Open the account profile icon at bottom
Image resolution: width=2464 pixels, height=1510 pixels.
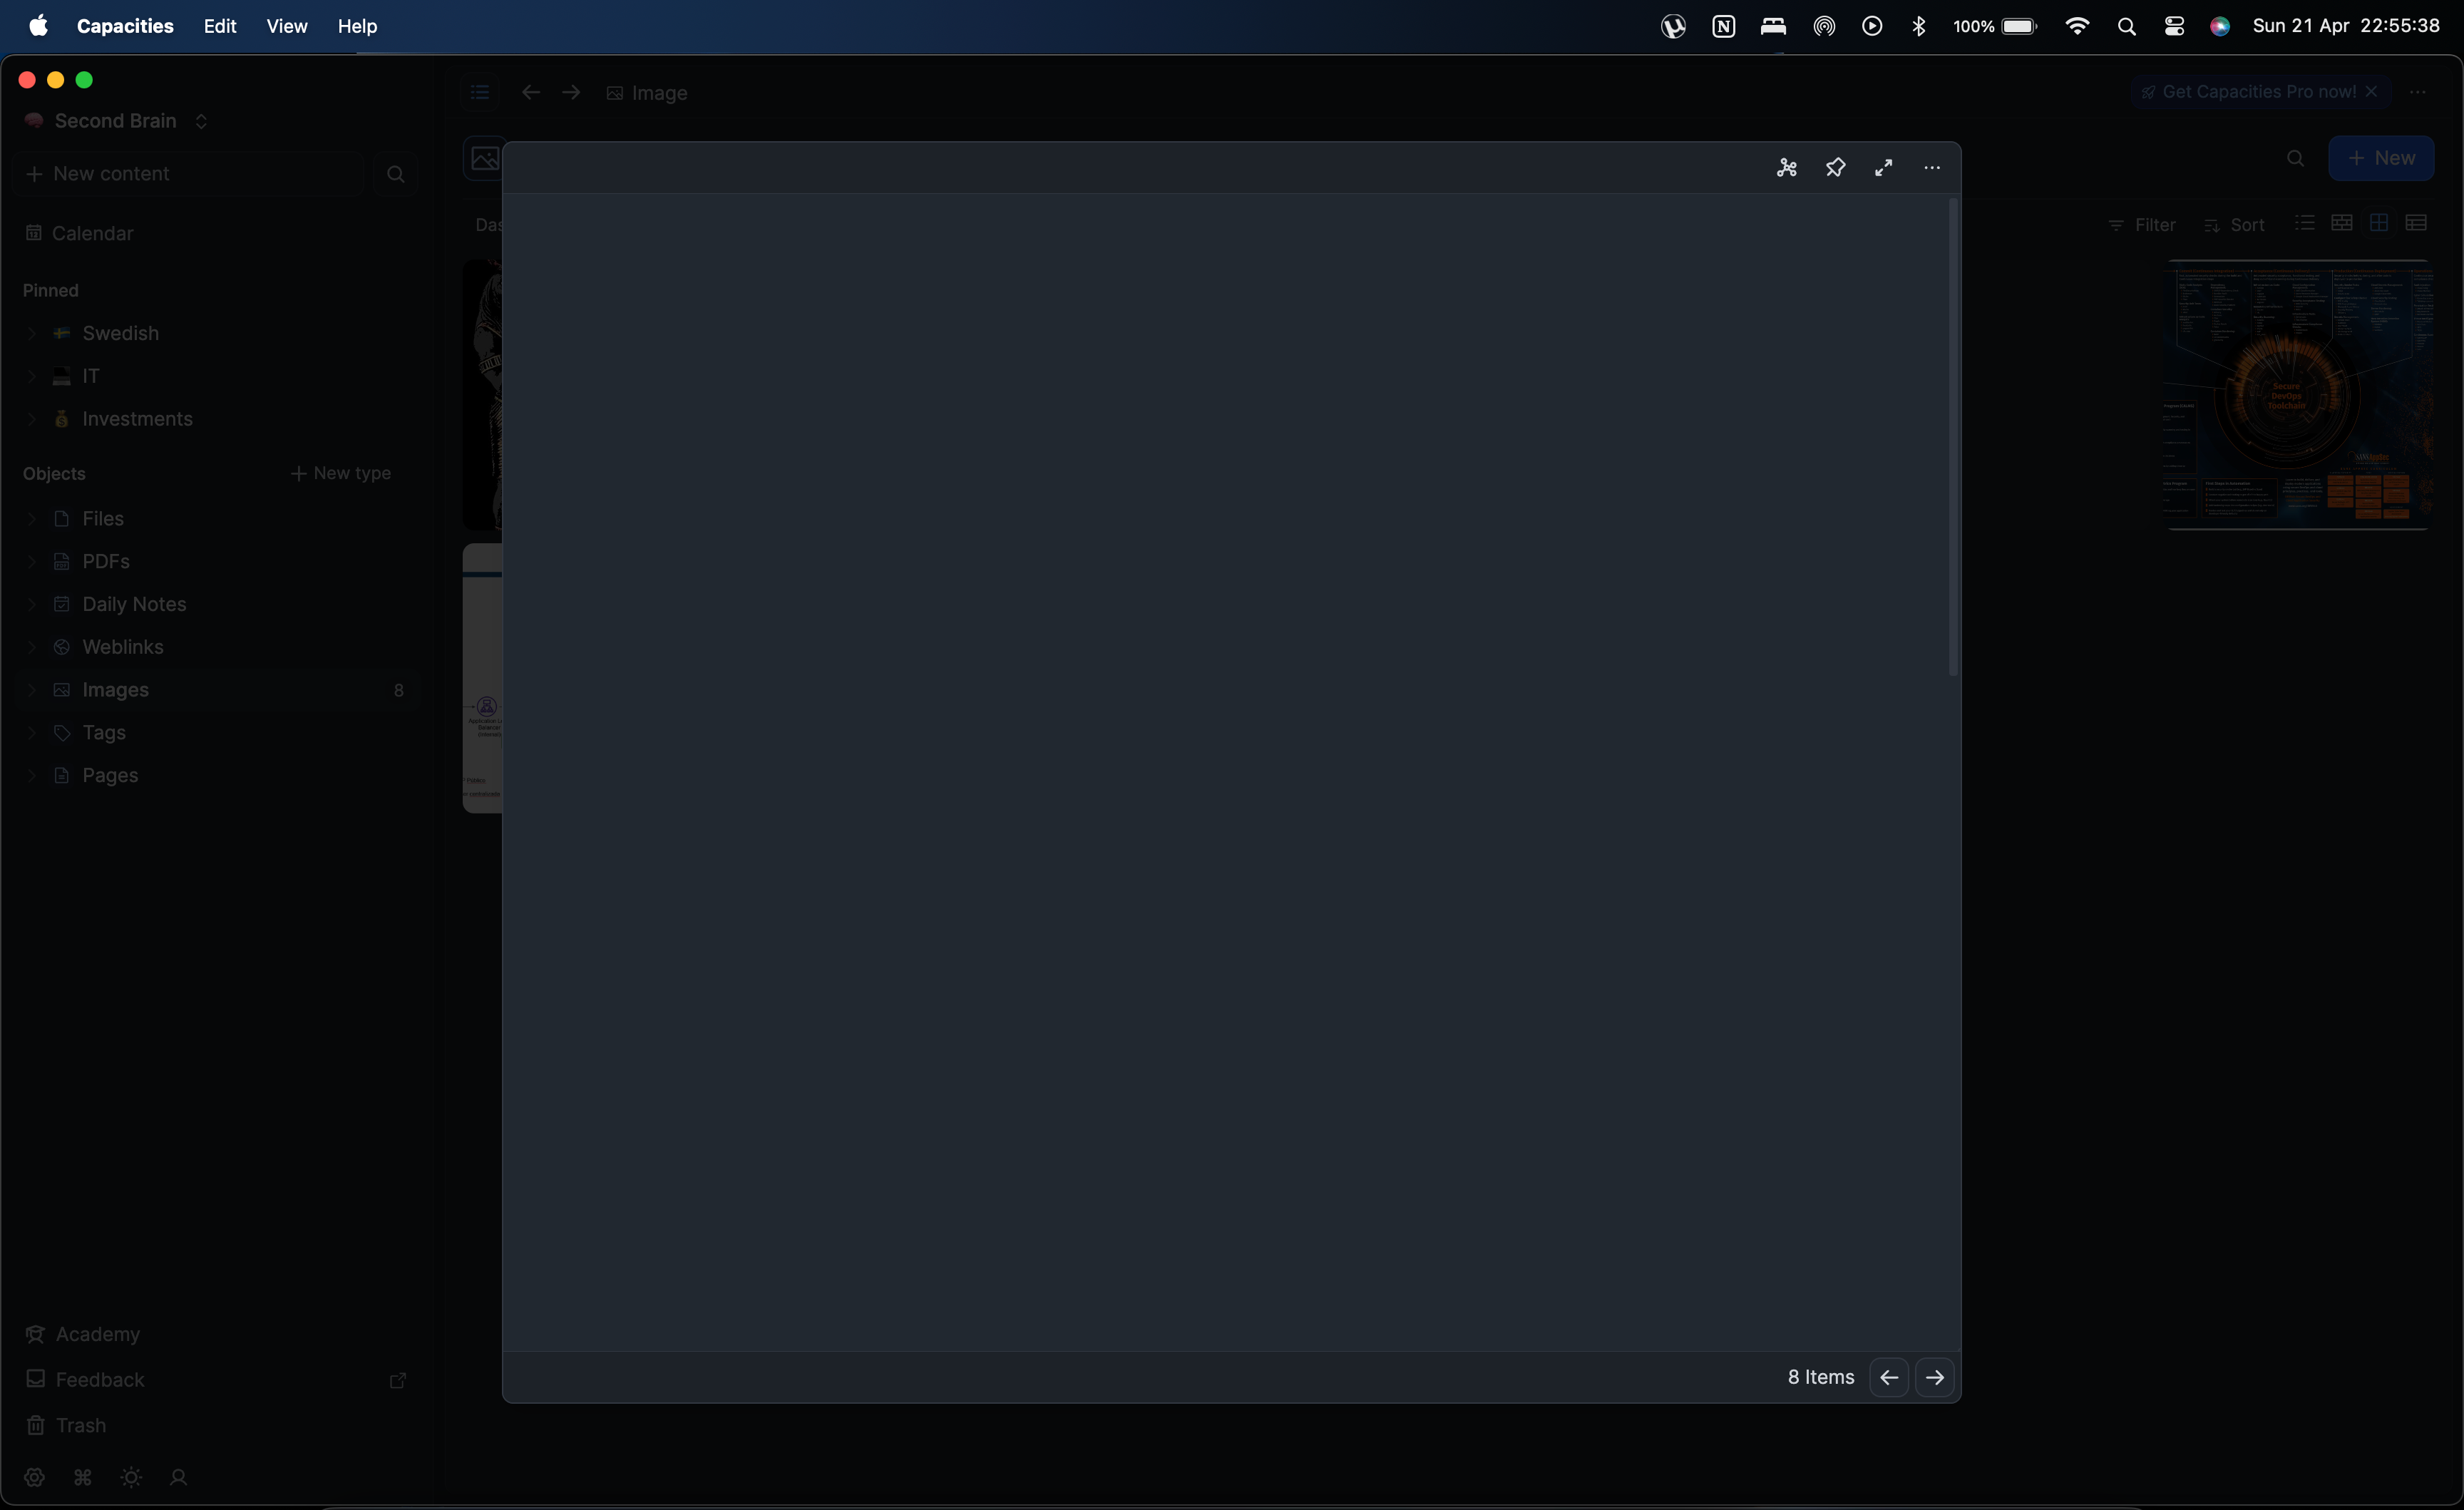click(x=179, y=1477)
